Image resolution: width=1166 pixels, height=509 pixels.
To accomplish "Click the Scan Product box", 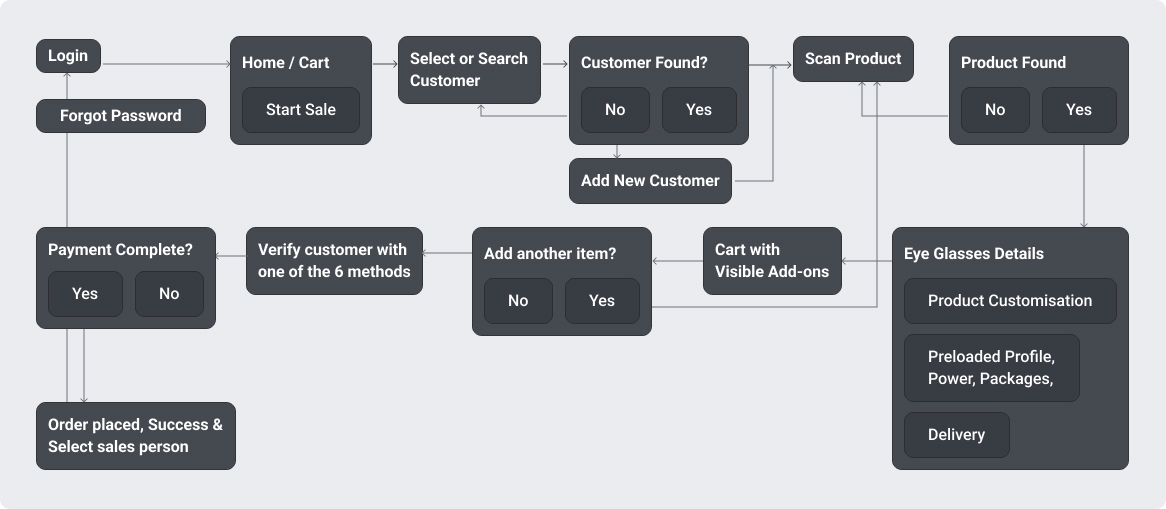I will pos(853,59).
